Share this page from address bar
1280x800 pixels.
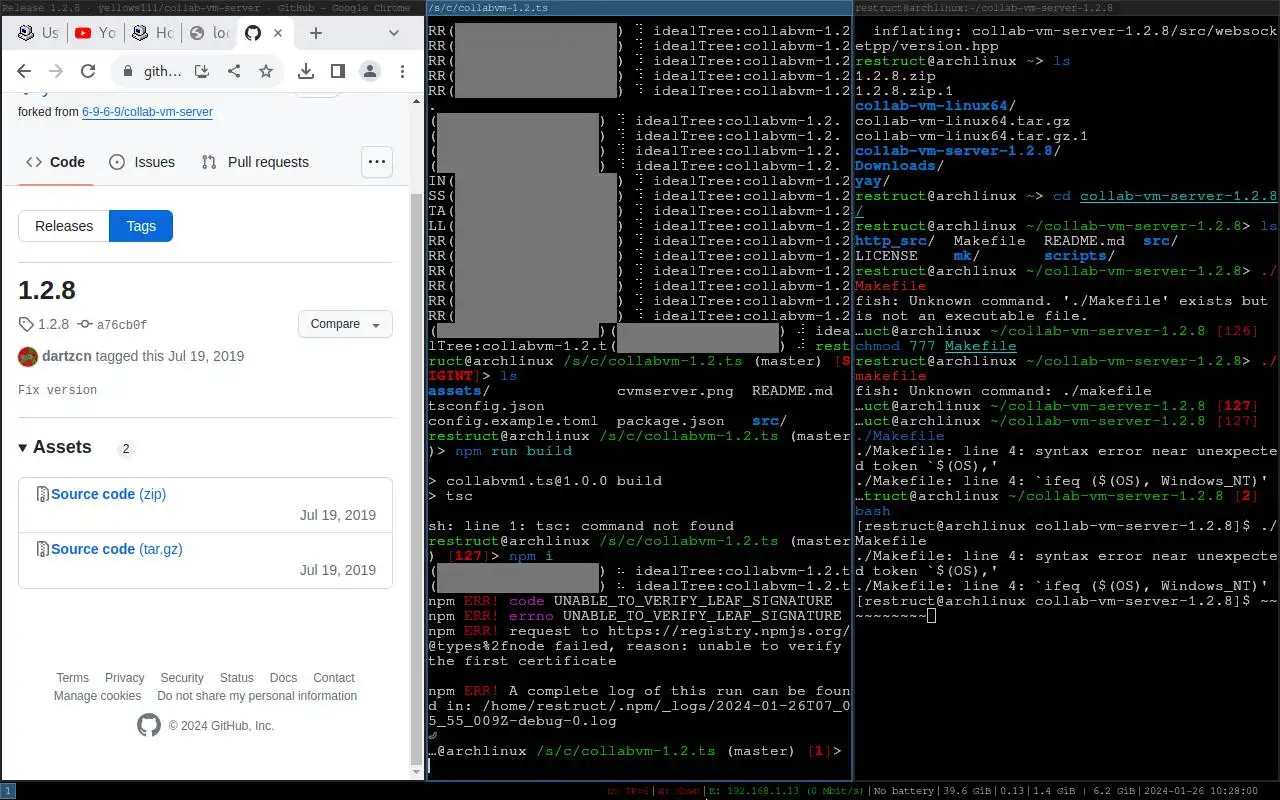coord(234,71)
